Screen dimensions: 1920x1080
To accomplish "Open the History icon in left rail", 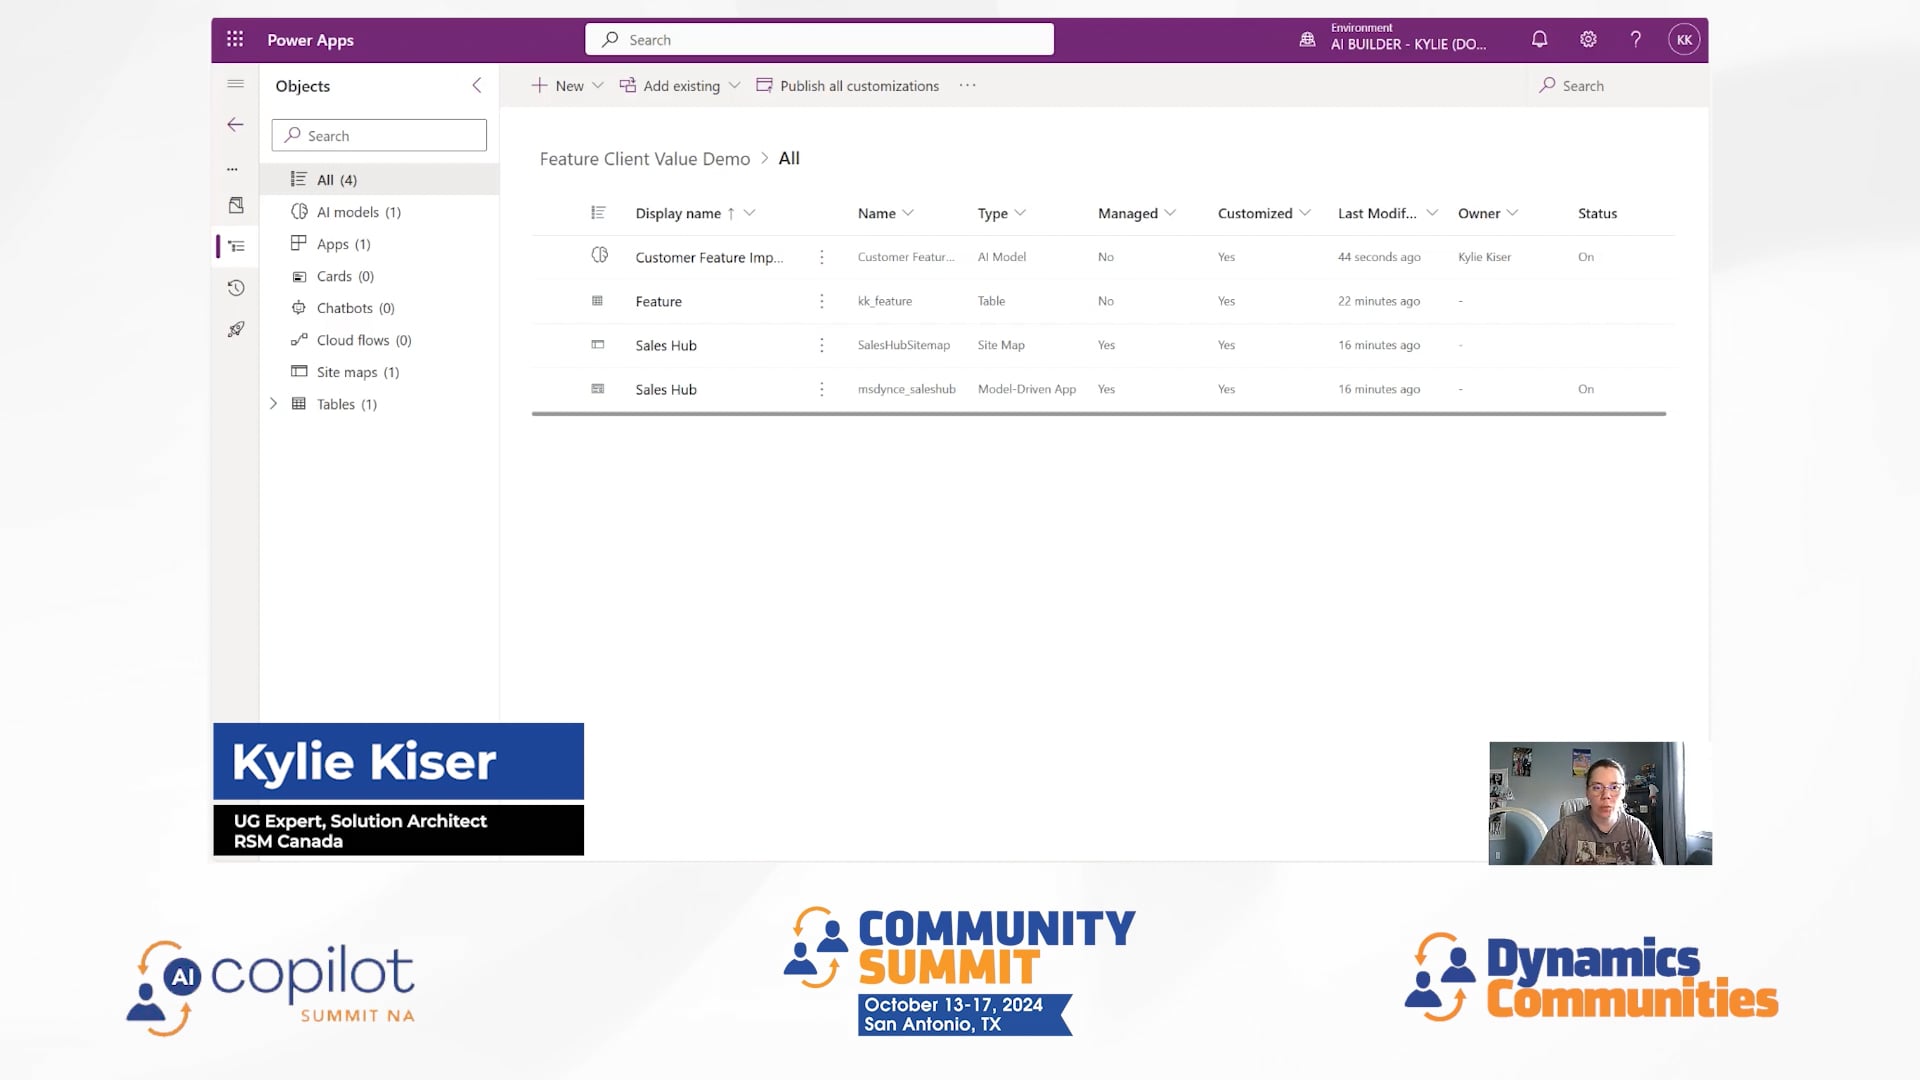I will point(236,288).
